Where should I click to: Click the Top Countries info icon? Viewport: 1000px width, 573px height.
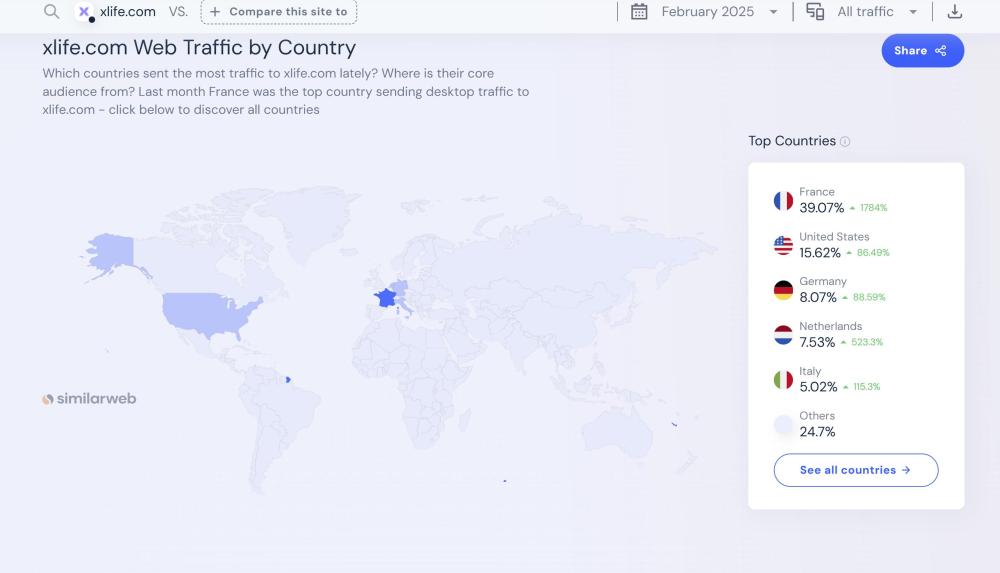pos(845,142)
